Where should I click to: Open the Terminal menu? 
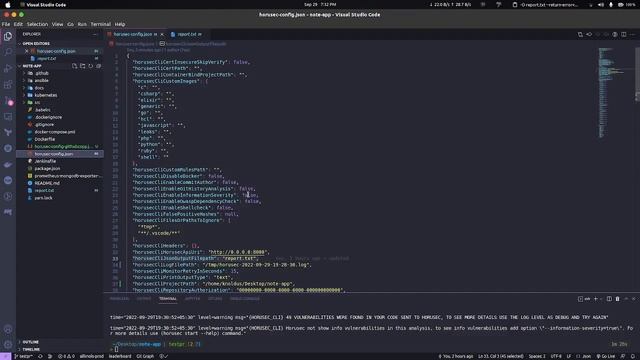(100, 24)
